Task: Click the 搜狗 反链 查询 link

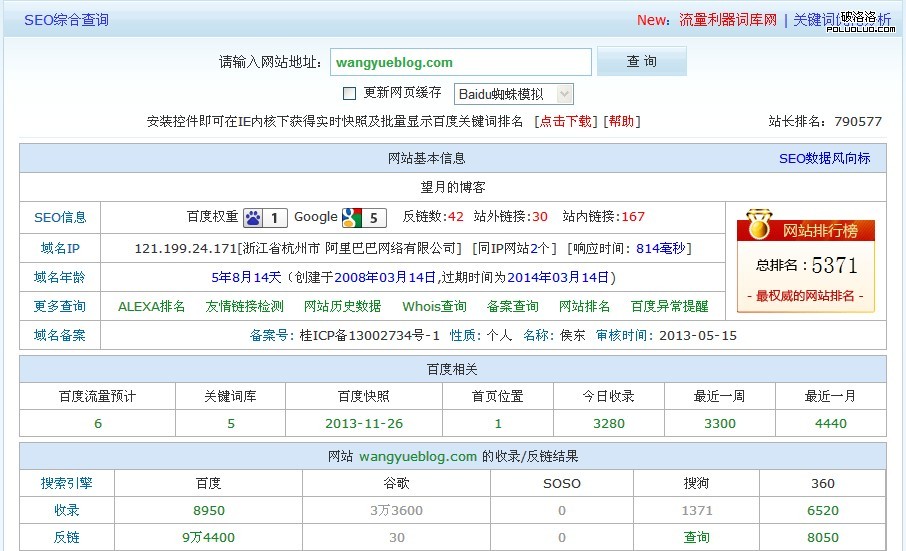Action: click(x=696, y=537)
